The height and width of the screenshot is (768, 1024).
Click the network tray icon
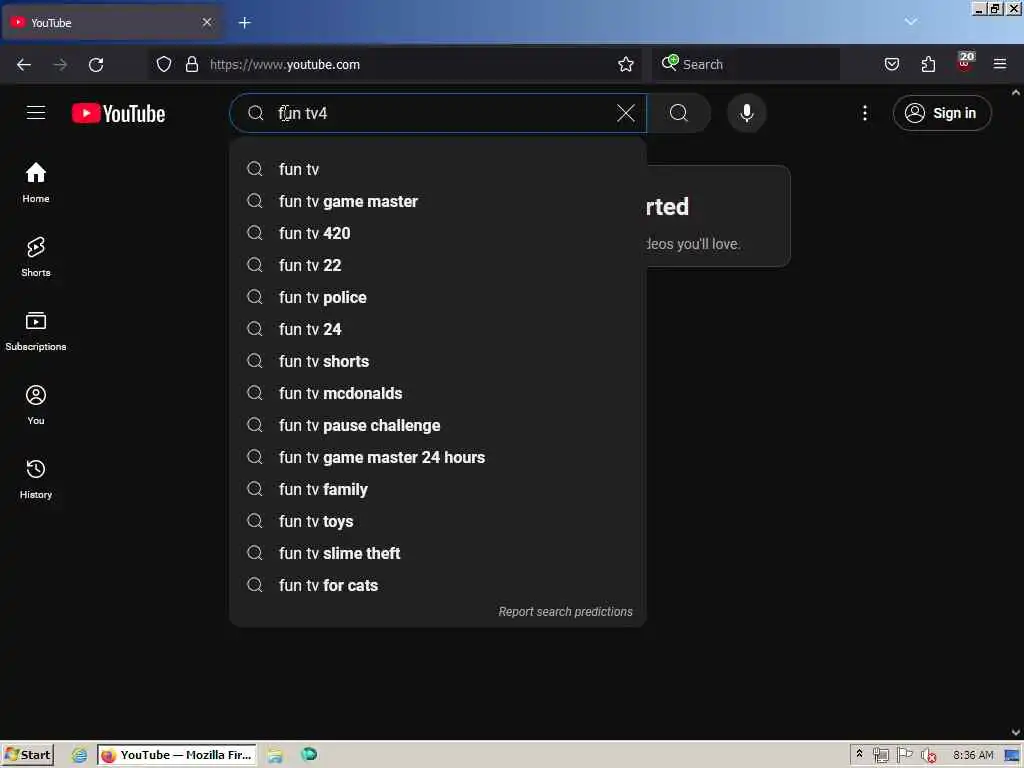(880, 755)
